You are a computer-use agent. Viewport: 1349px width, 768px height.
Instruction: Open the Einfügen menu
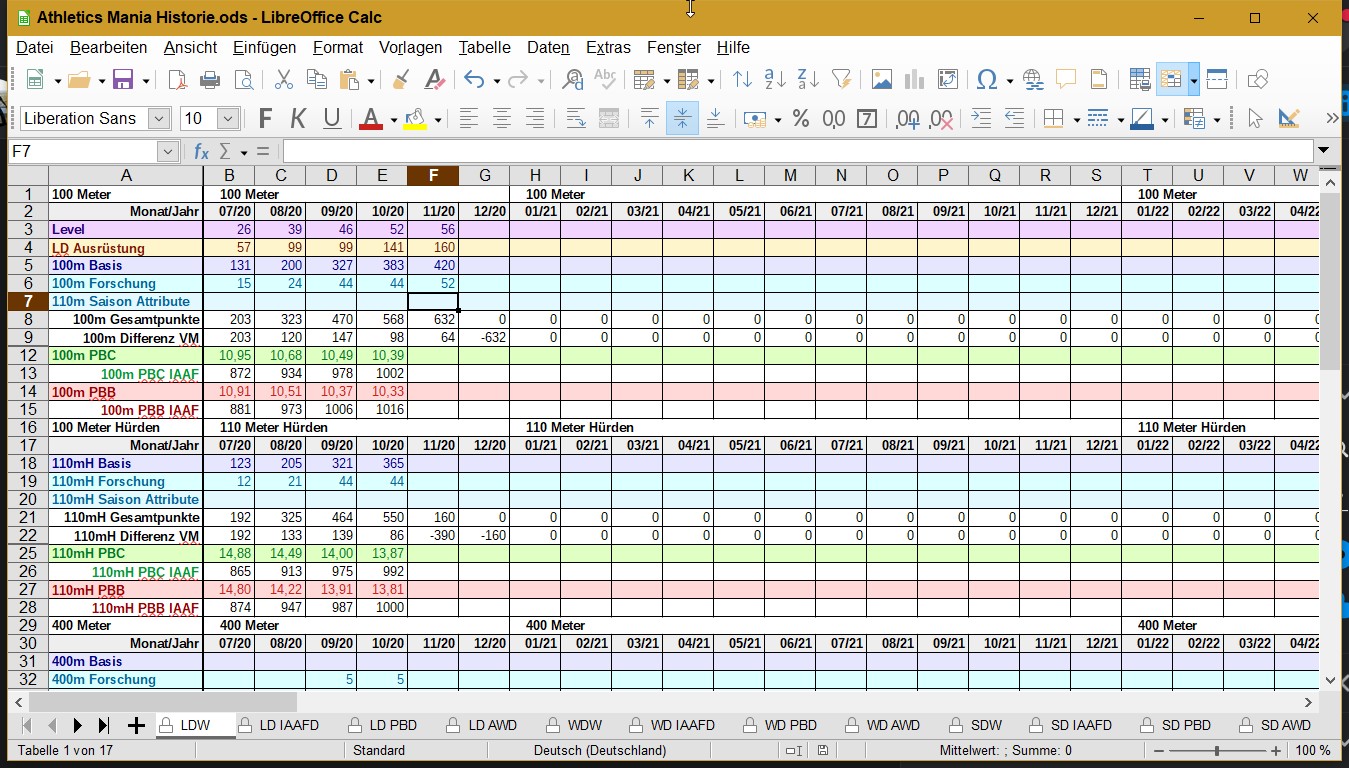pyautogui.click(x=264, y=47)
